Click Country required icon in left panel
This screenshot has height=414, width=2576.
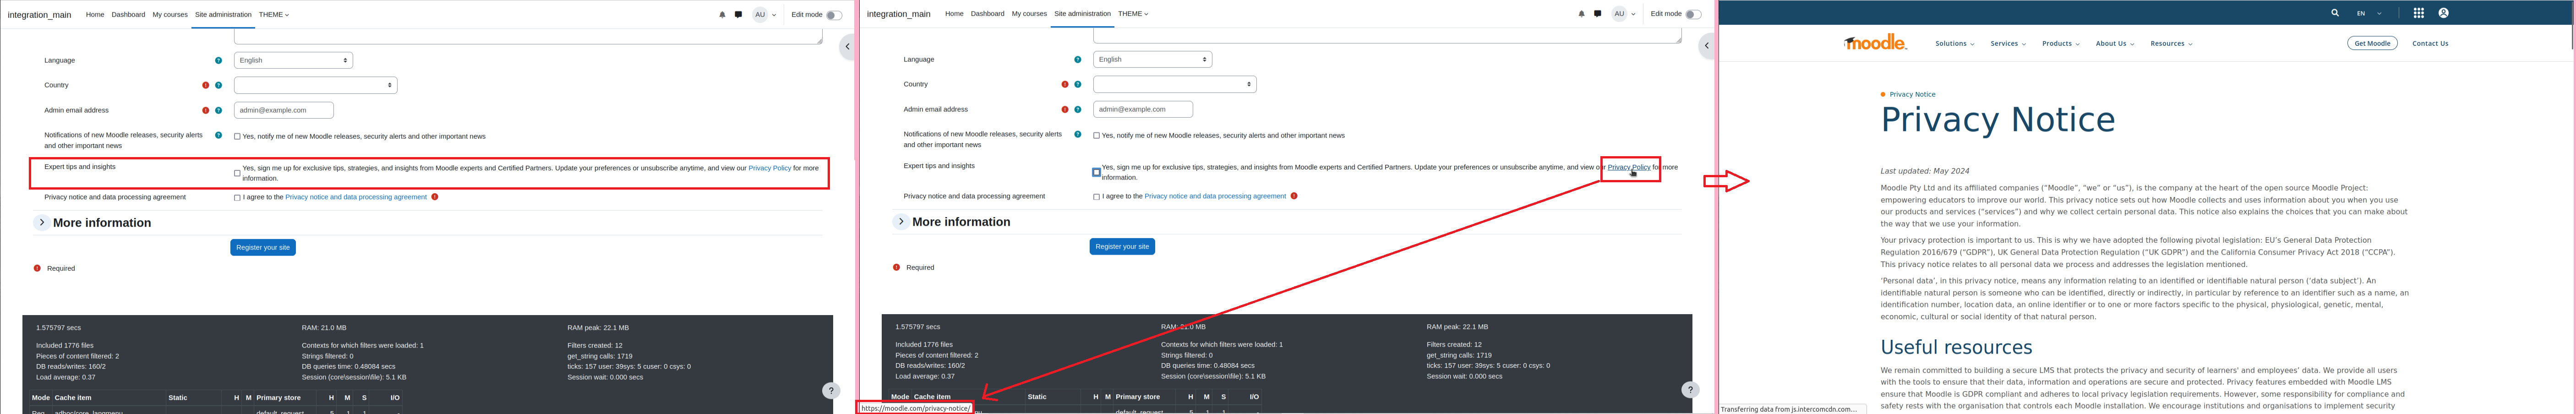[206, 85]
